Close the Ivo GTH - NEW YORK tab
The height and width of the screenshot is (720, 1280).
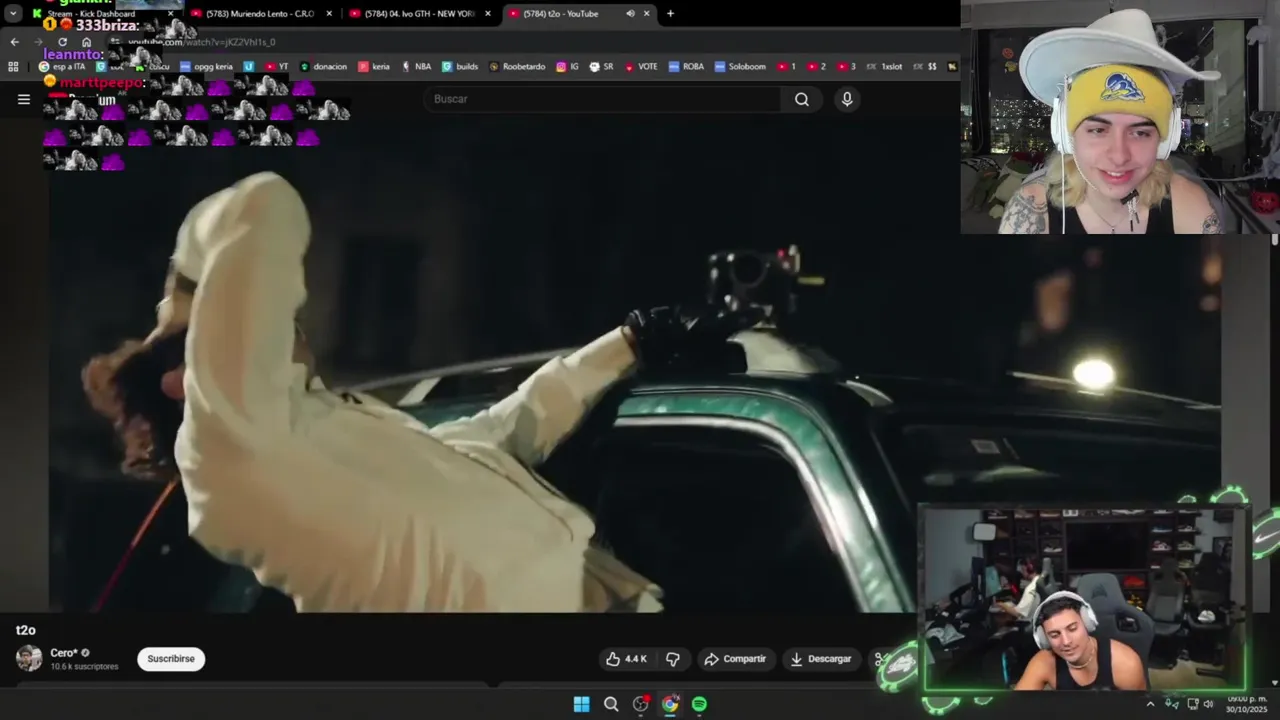pyautogui.click(x=488, y=14)
